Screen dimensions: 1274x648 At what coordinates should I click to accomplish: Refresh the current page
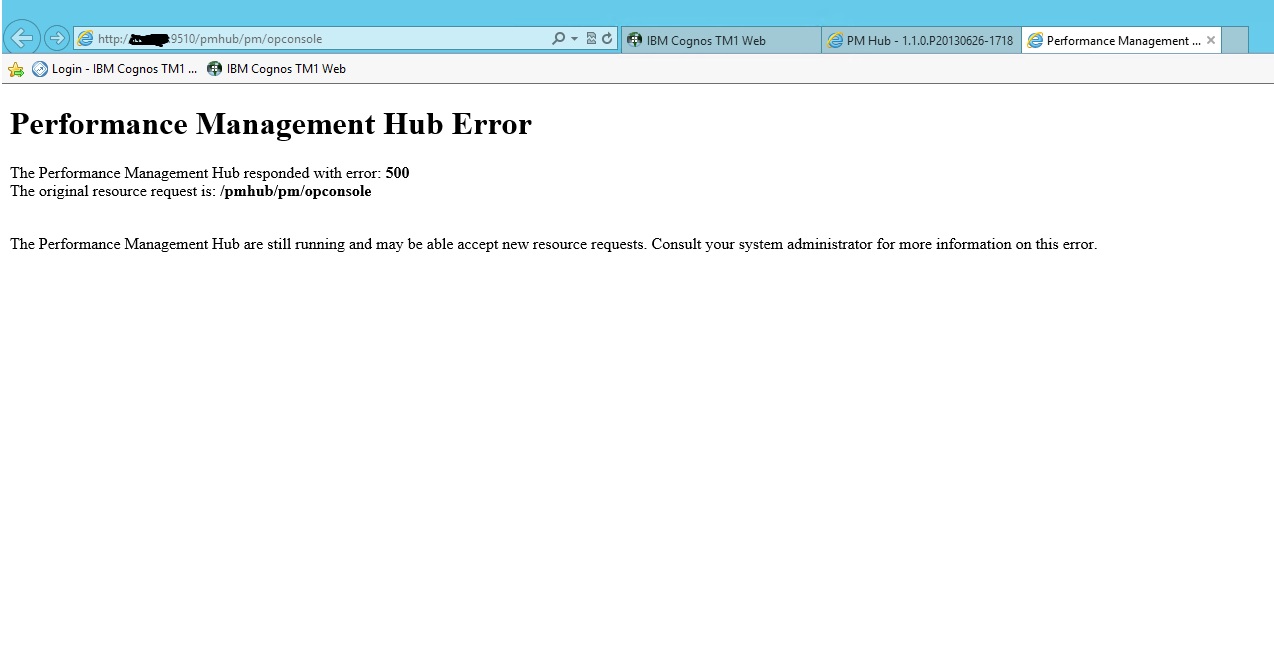(607, 39)
